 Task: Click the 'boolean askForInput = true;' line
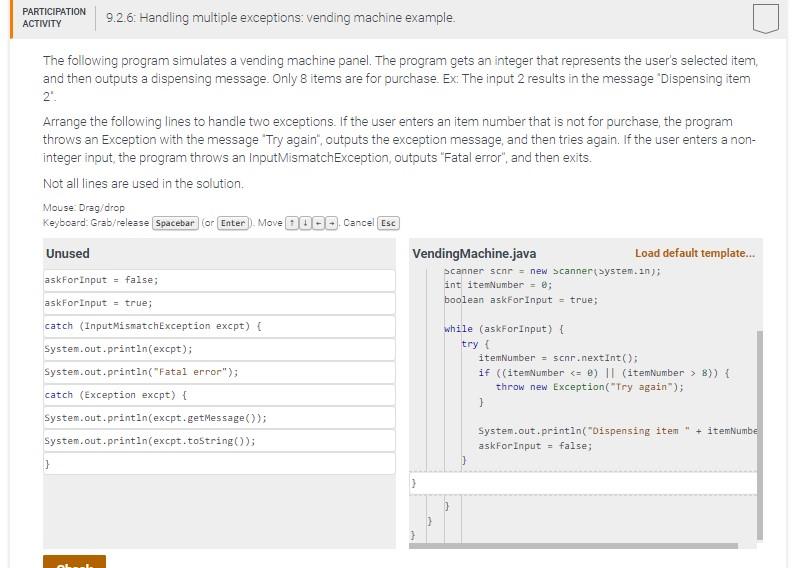point(521,300)
